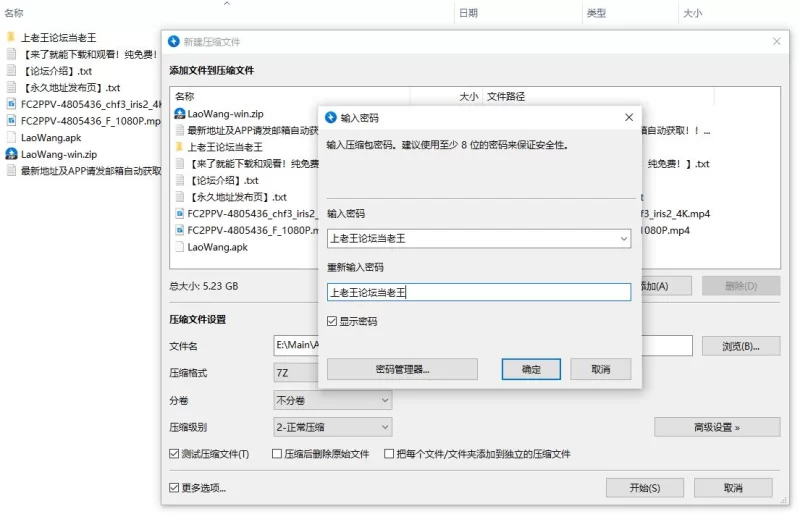Select LaoWang-win.zip icon in Explorer list
The height and width of the screenshot is (522, 800).
(11, 154)
